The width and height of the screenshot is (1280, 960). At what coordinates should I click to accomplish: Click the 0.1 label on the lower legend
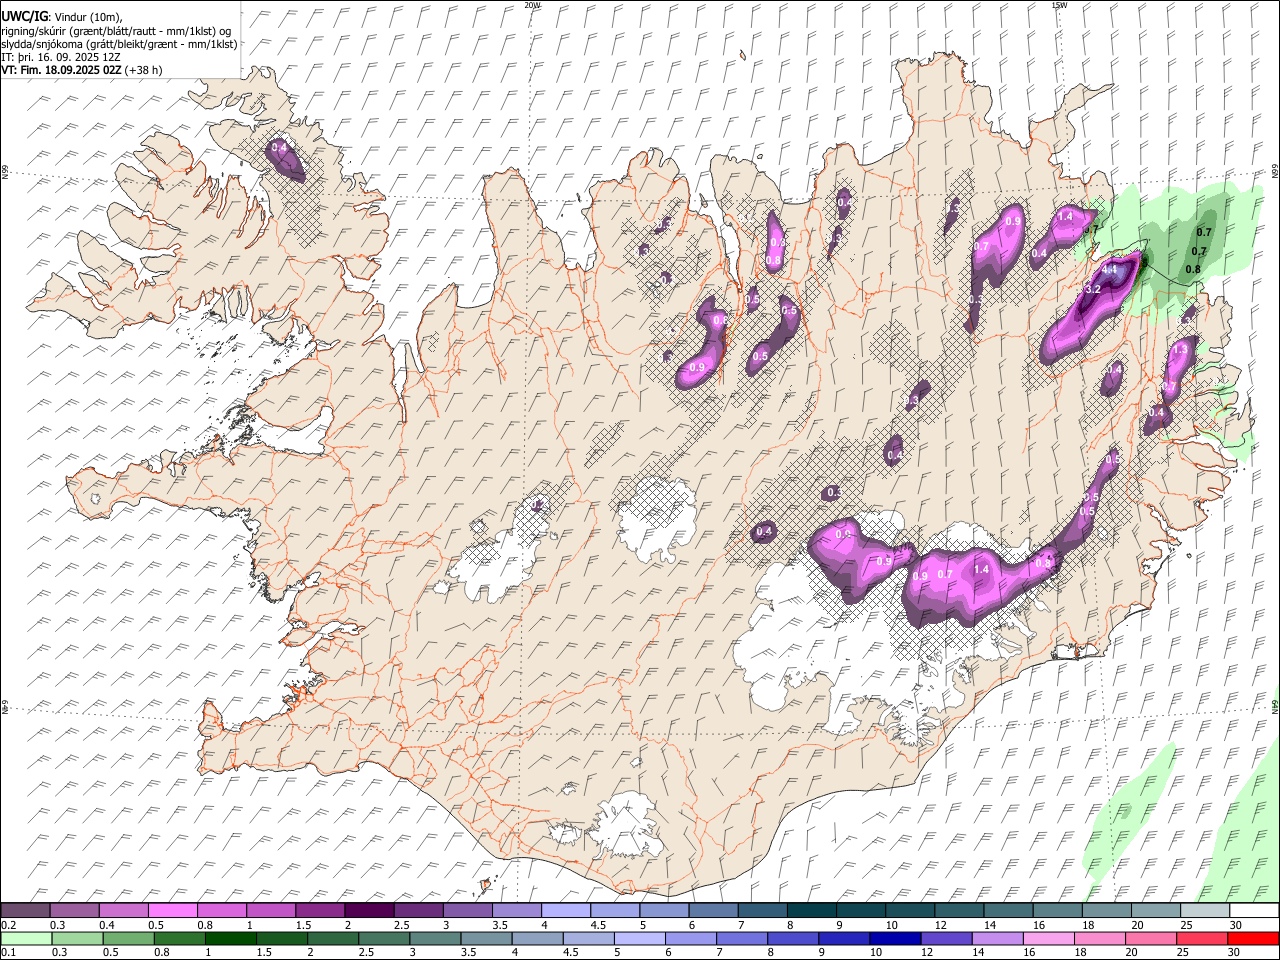pos(8,953)
